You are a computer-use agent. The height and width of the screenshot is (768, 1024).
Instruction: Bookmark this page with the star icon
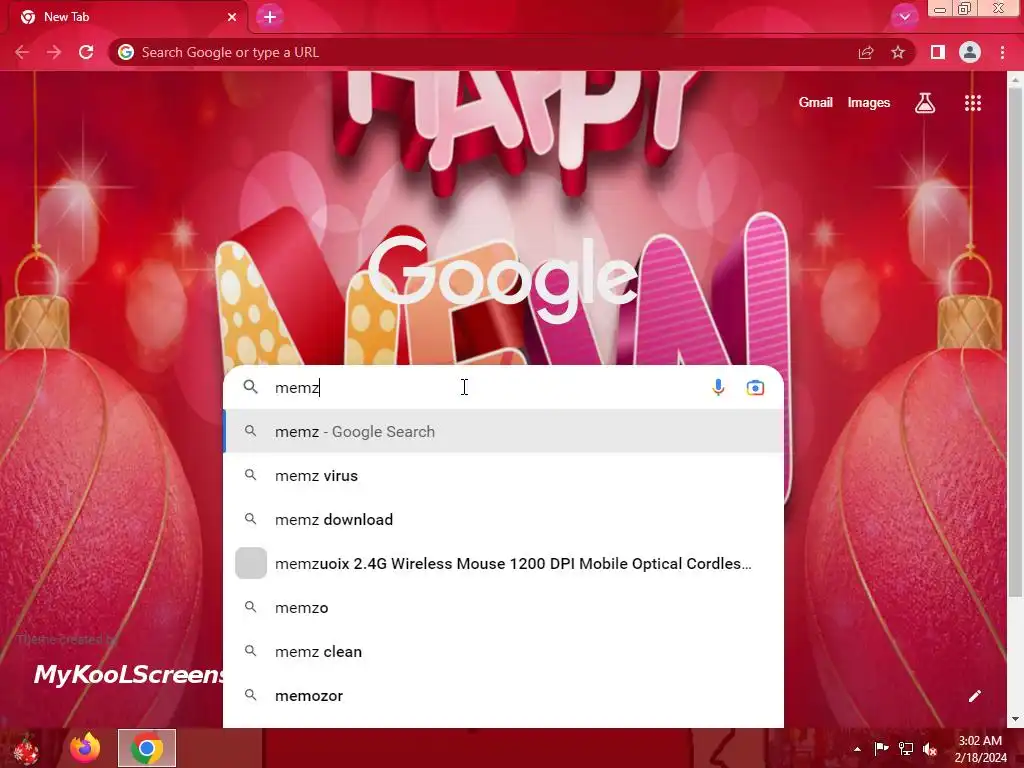tap(898, 52)
